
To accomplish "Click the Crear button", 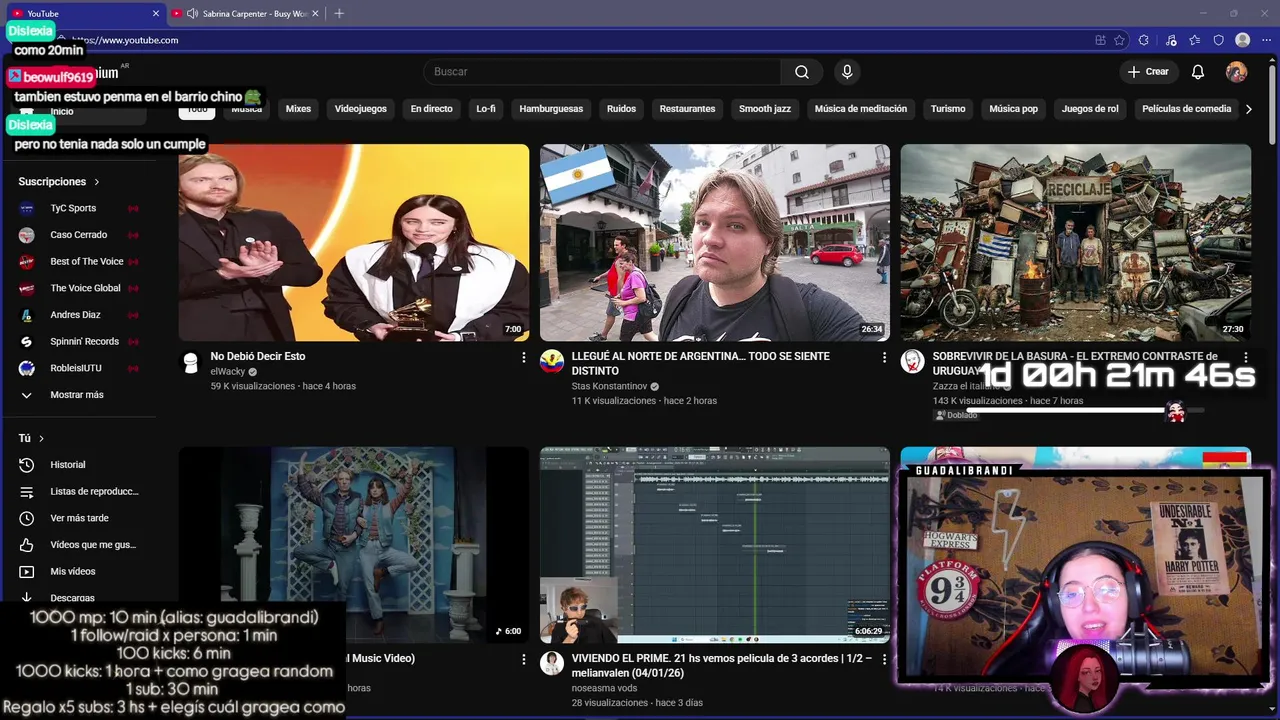I will point(1148,72).
